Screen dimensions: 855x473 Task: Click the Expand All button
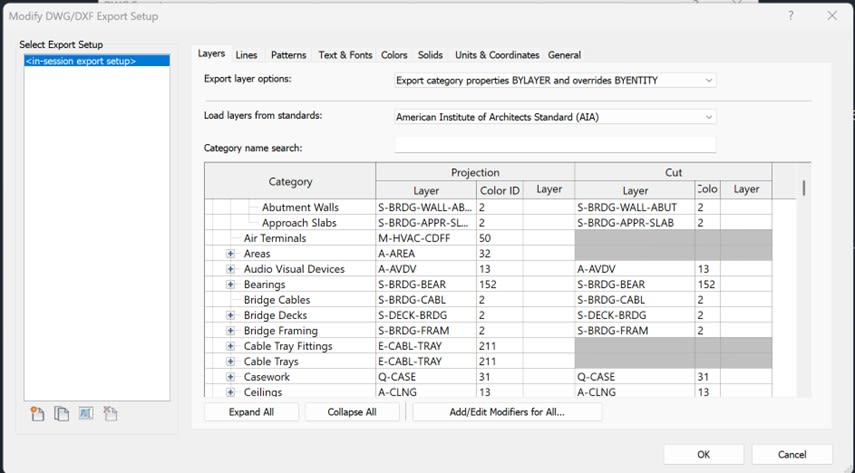pos(251,412)
